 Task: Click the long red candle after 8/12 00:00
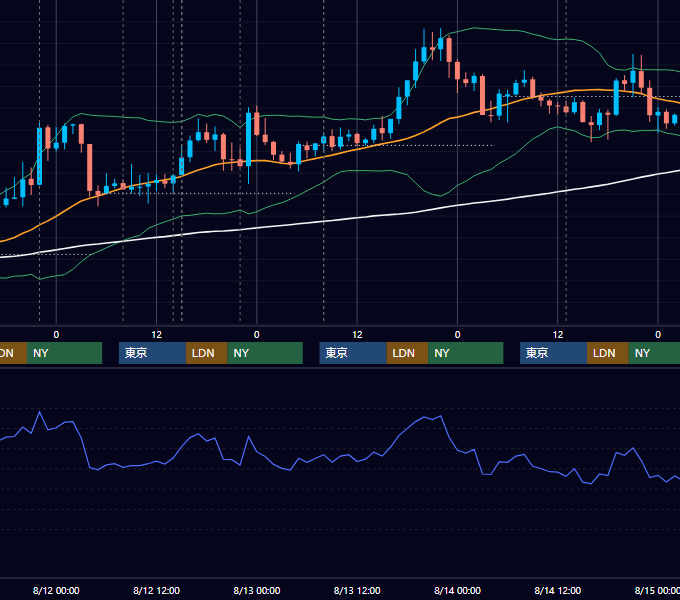point(90,168)
